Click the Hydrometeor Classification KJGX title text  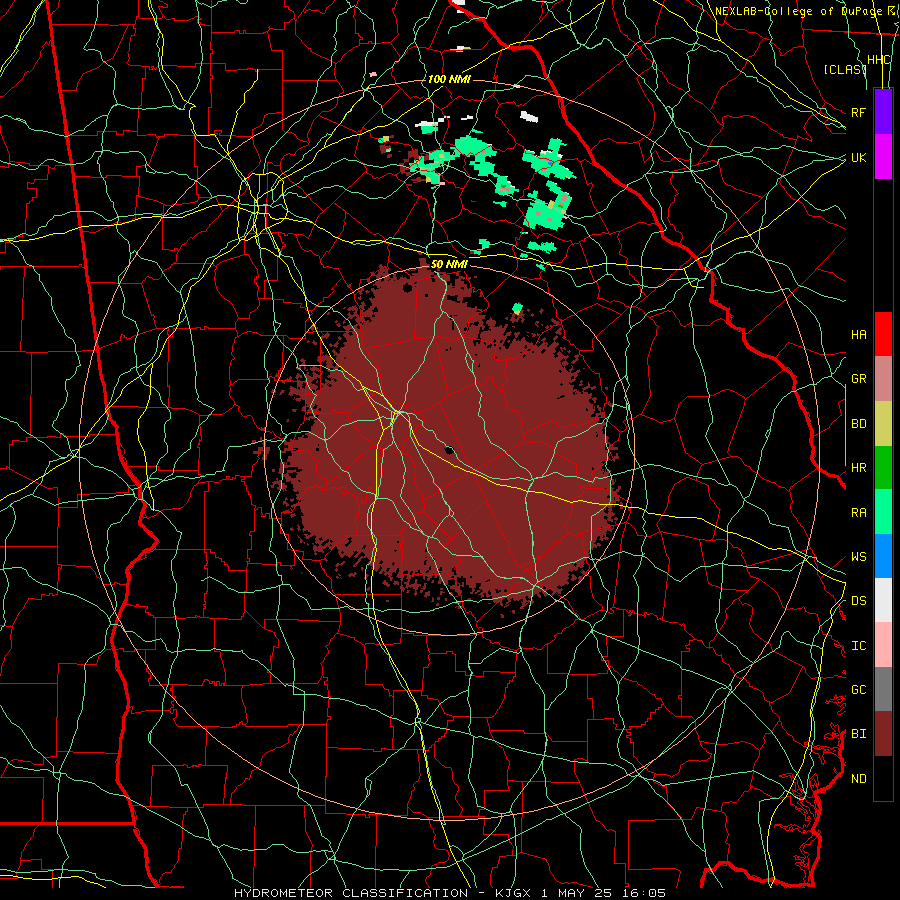tap(449, 893)
